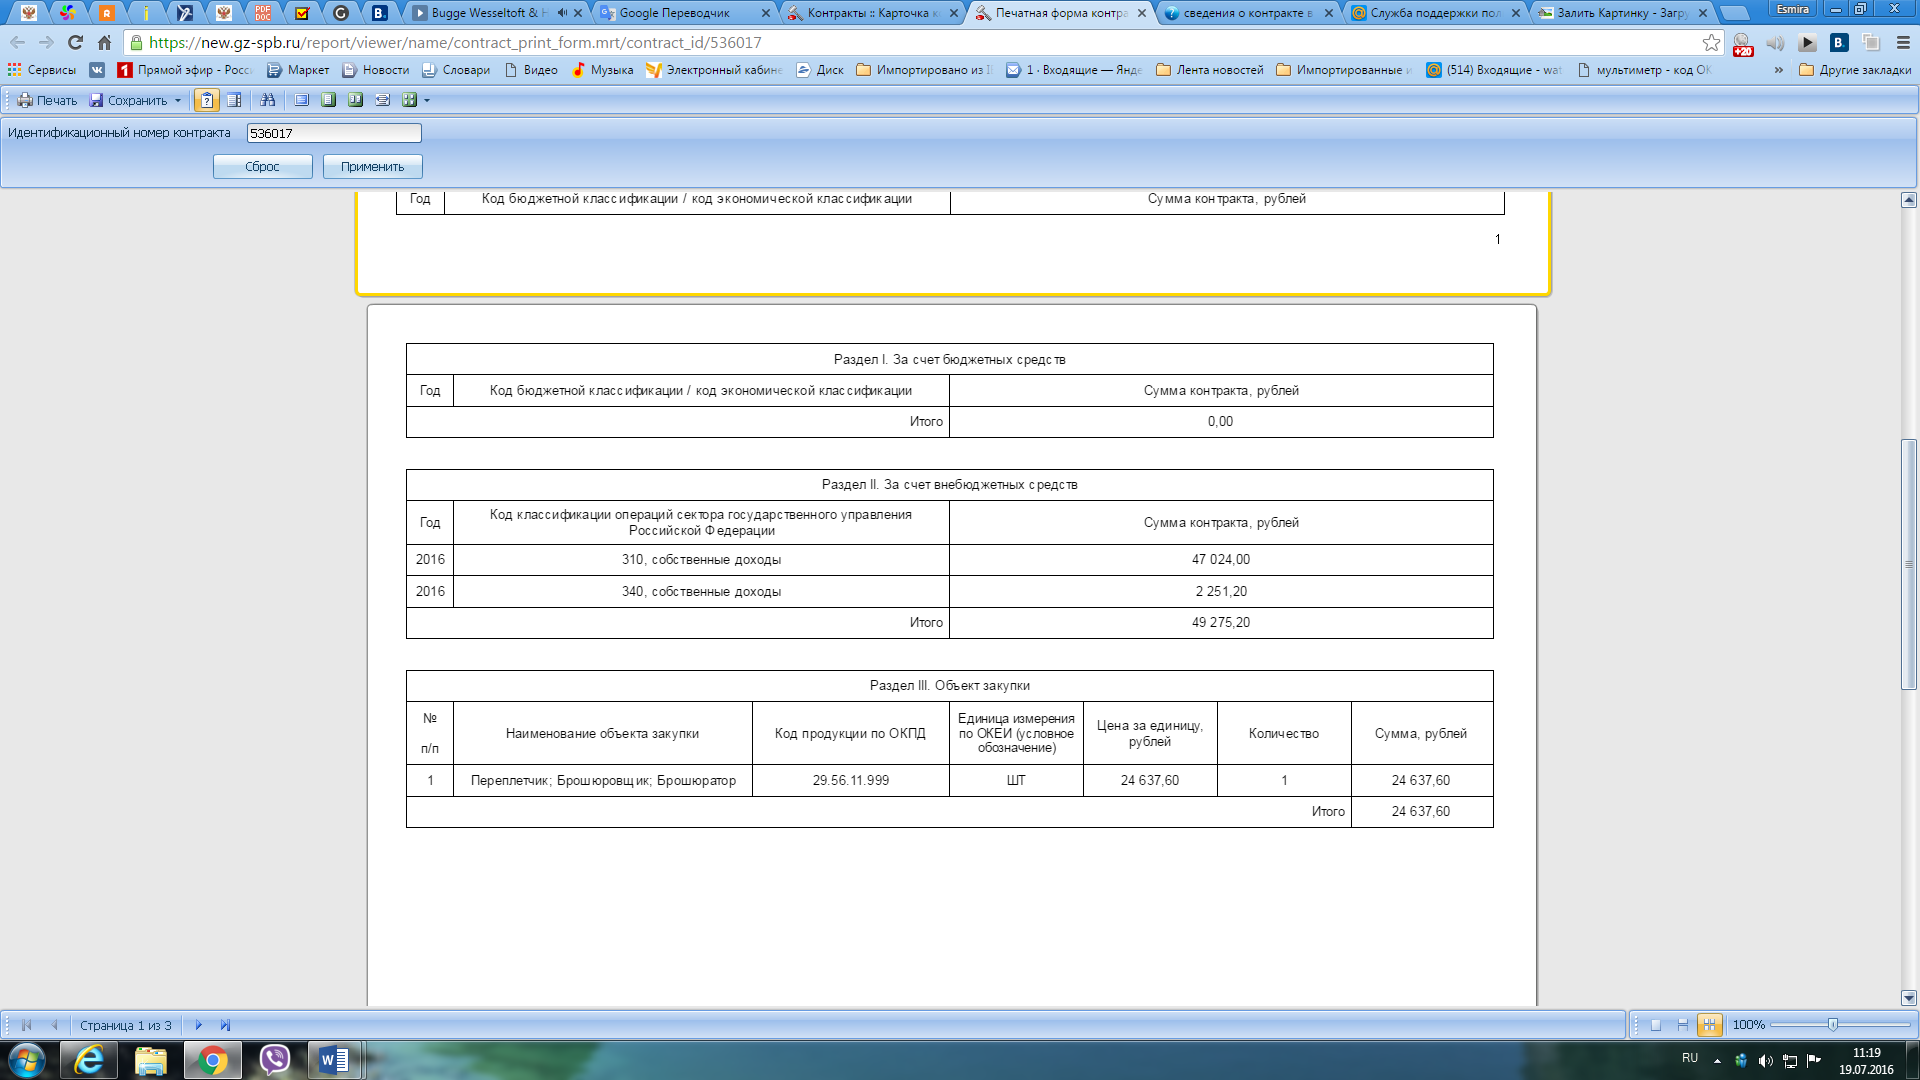Click the binoculars find icon
The image size is (1920, 1080).
pos(267,100)
